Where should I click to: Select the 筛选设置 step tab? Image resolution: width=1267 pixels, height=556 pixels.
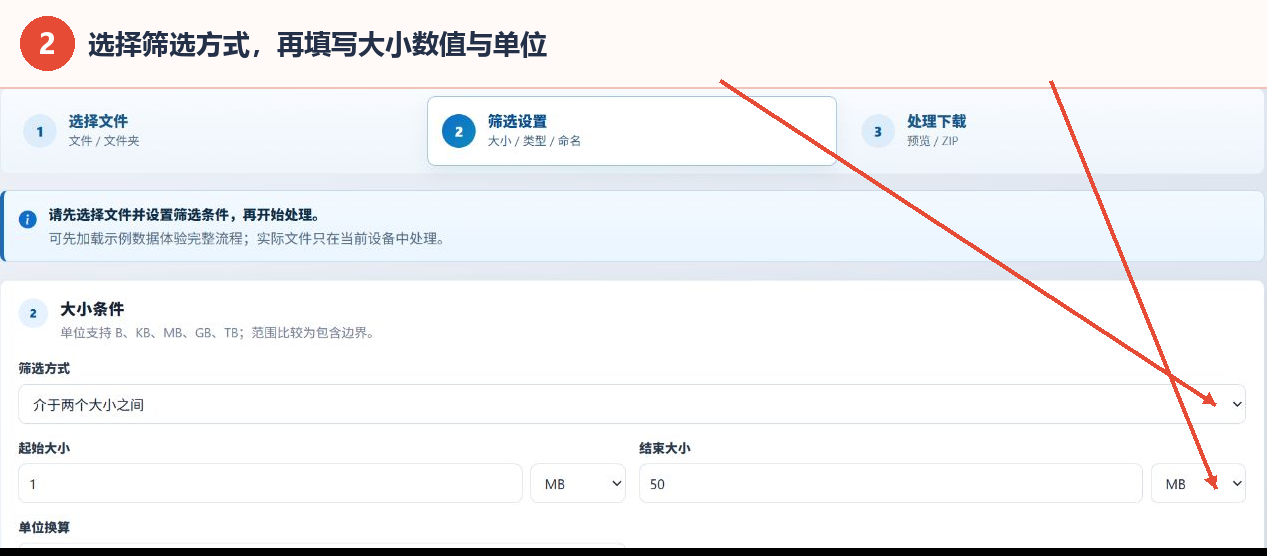coord(632,131)
